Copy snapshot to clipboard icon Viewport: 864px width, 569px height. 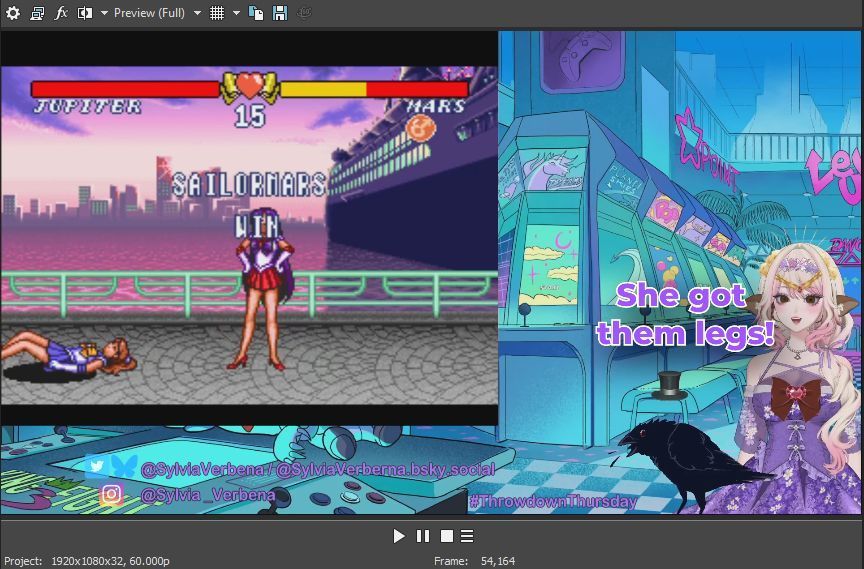256,13
